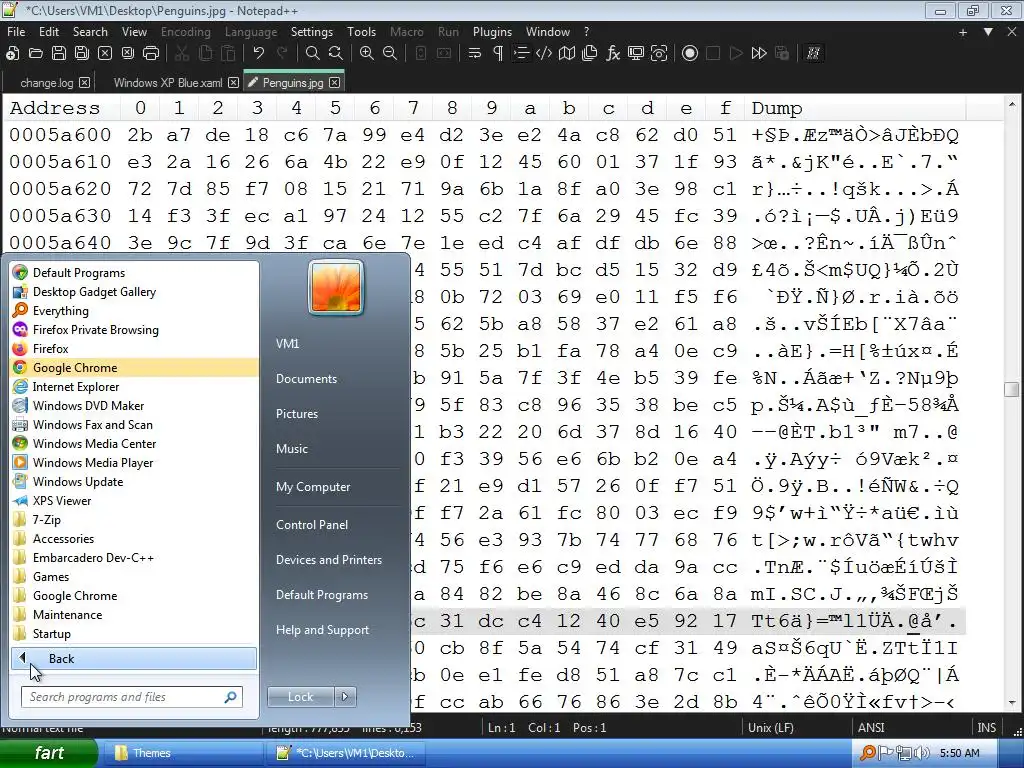1024x768 pixels.
Task: Expand the 7-Zip folder in Start menu
Action: (x=134, y=520)
